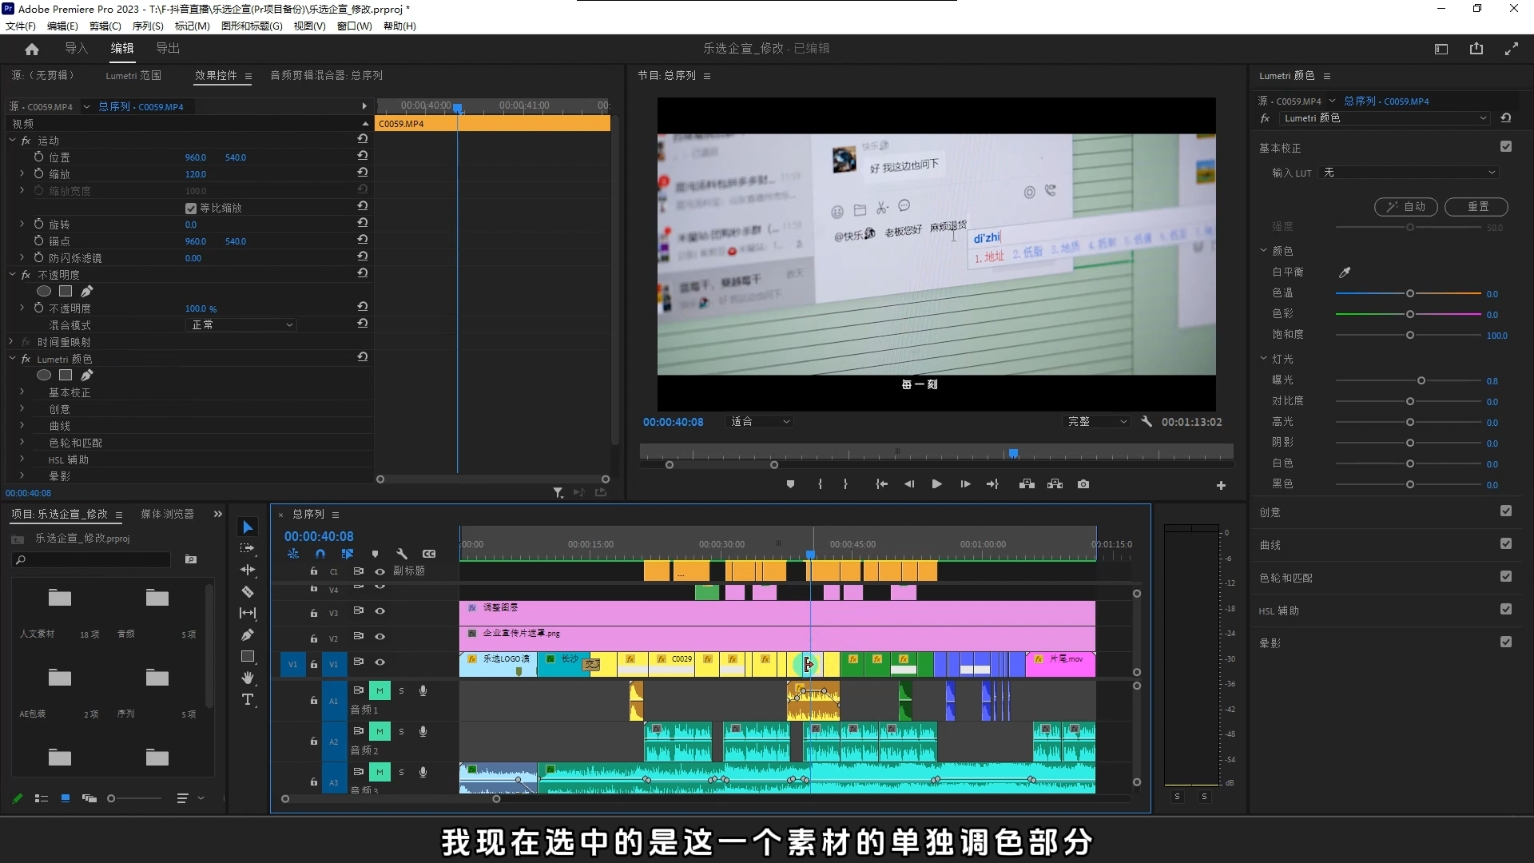This screenshot has height=863, width=1534.
Task: Hide the V2 track with eye icon
Action: pos(380,637)
